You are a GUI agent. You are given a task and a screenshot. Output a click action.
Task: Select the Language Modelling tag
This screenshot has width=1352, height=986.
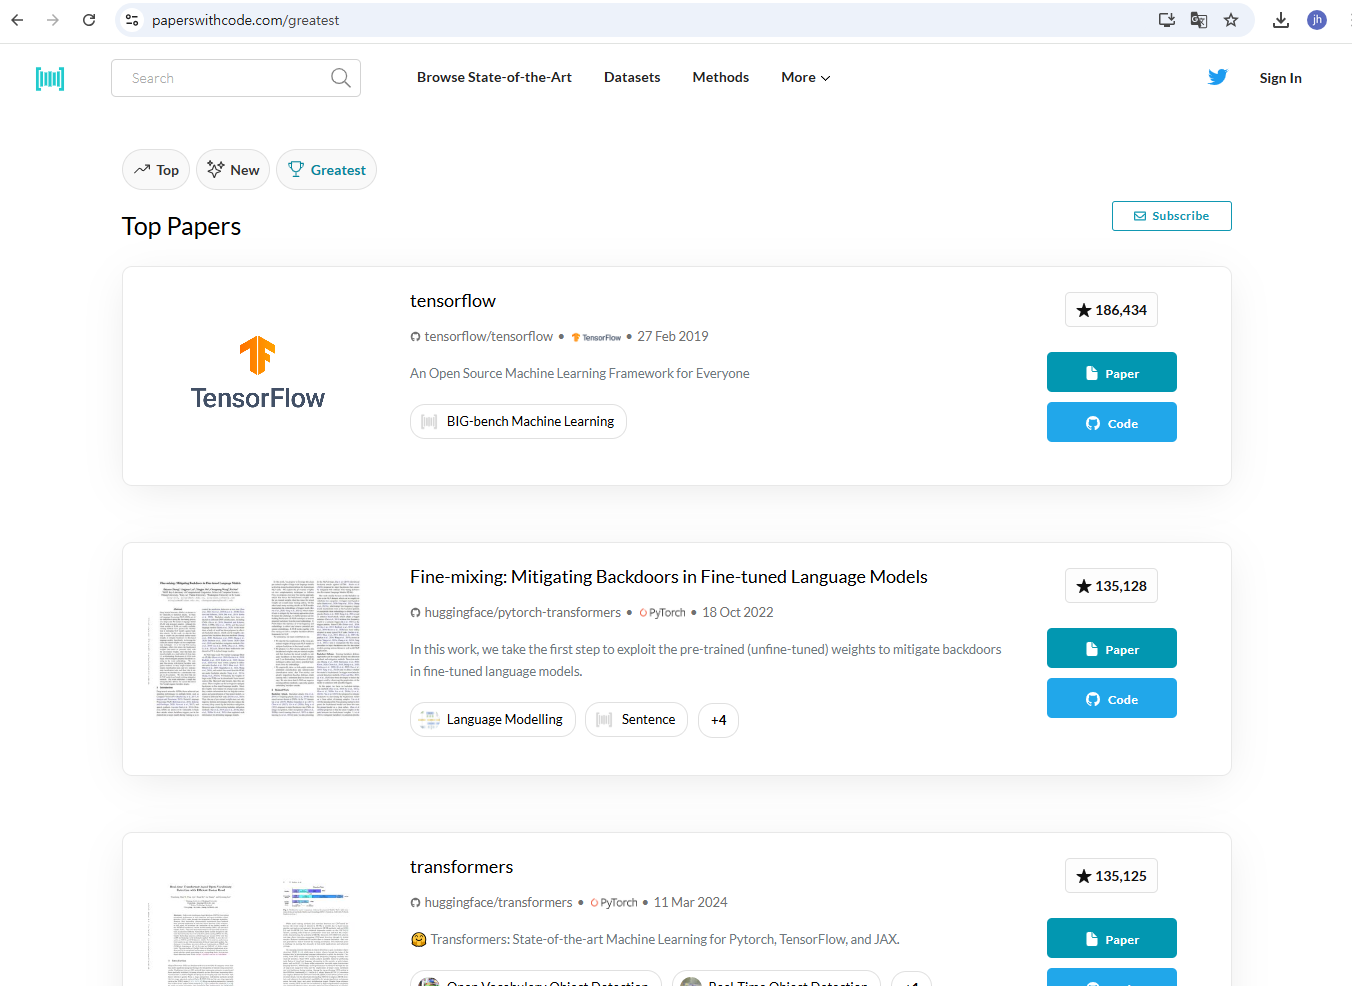[x=493, y=719]
